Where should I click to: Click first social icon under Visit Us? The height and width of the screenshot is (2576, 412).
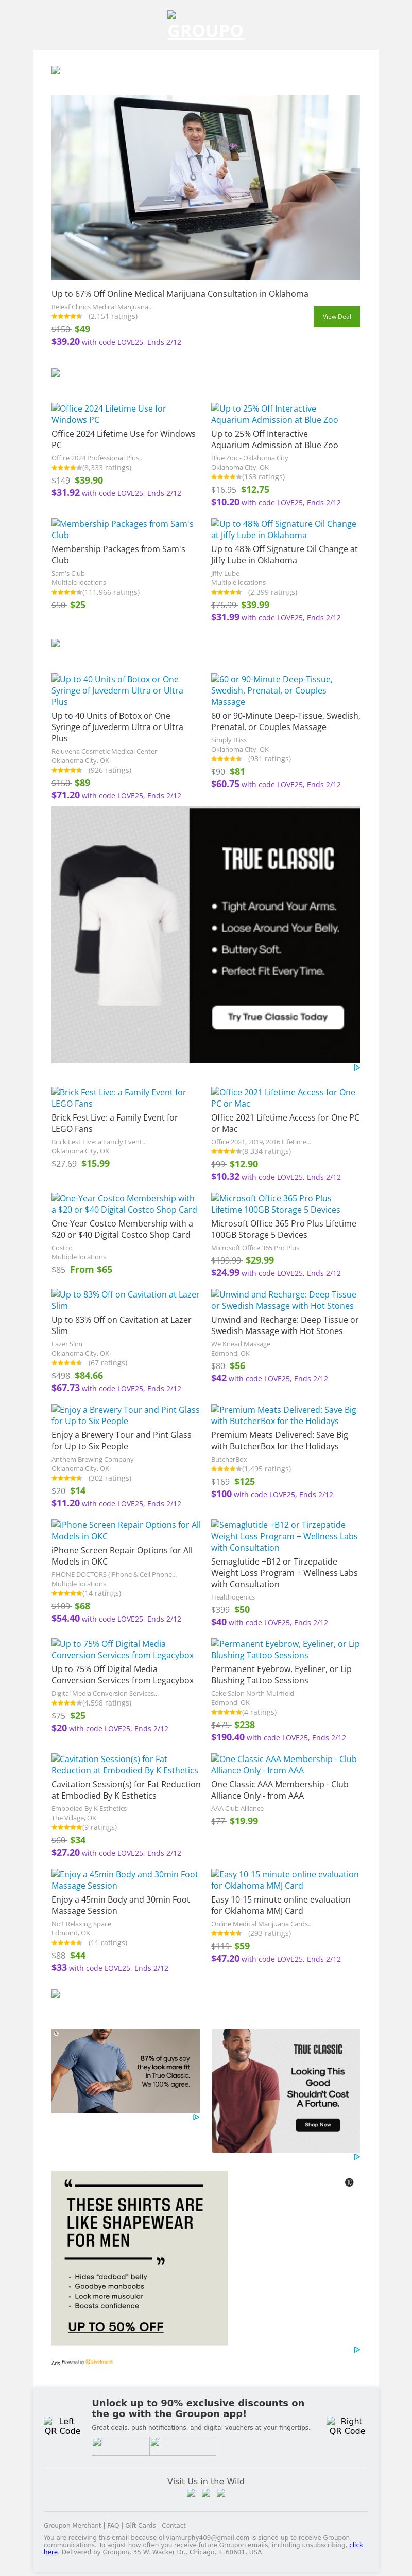192,2493
